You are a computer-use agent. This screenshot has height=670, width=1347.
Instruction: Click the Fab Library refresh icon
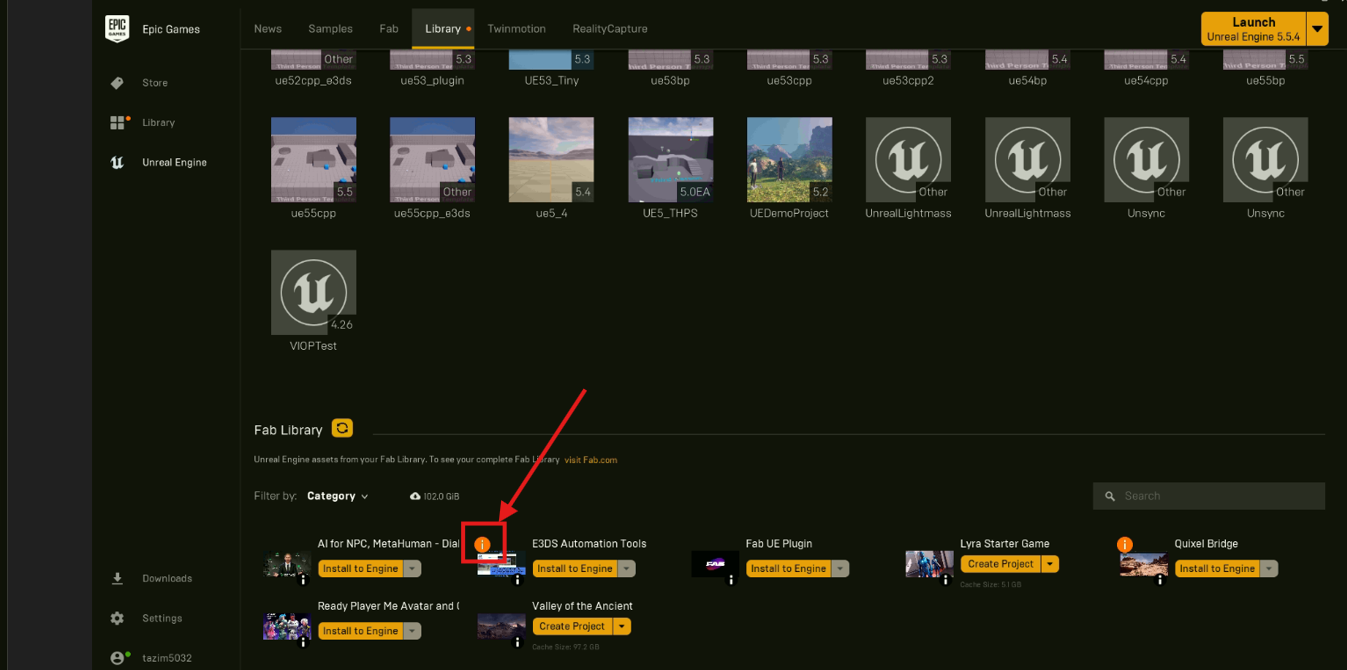342,428
